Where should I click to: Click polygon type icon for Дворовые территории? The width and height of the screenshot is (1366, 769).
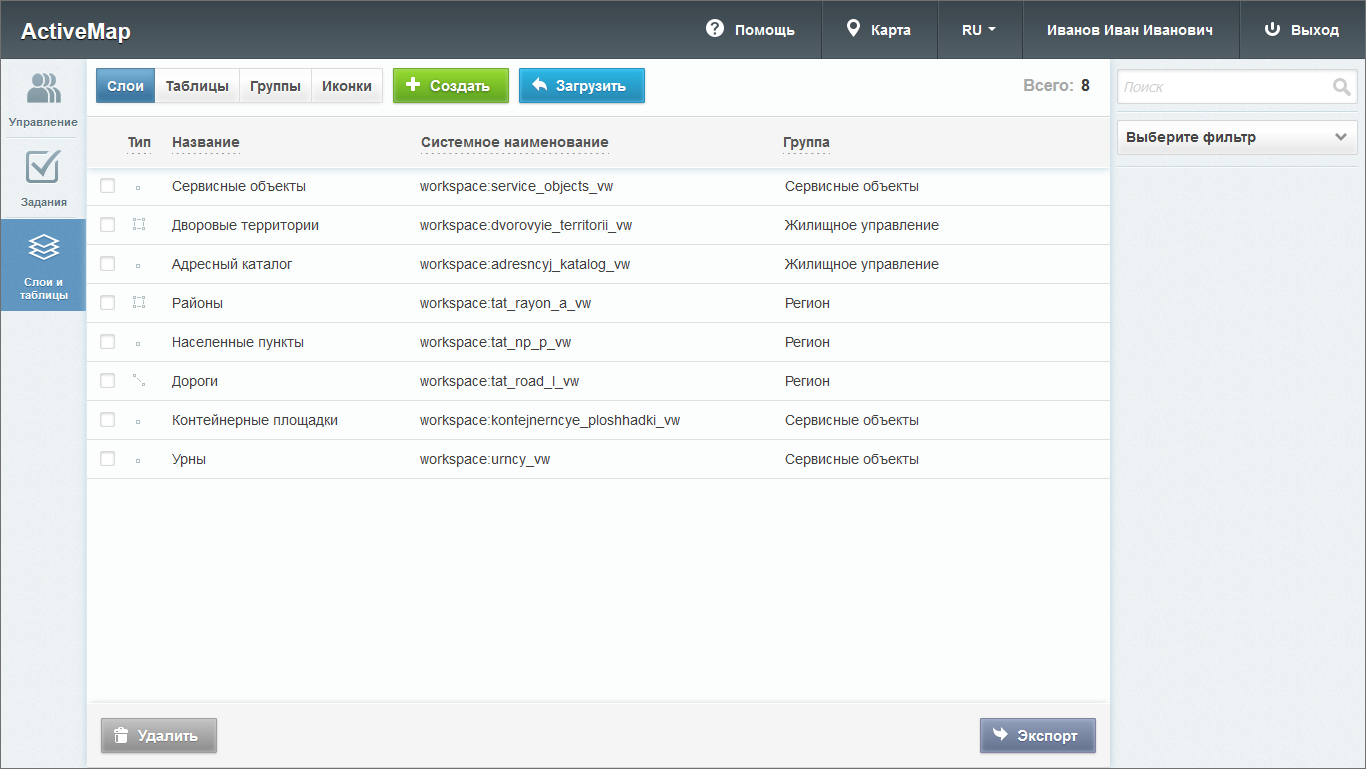point(139,225)
